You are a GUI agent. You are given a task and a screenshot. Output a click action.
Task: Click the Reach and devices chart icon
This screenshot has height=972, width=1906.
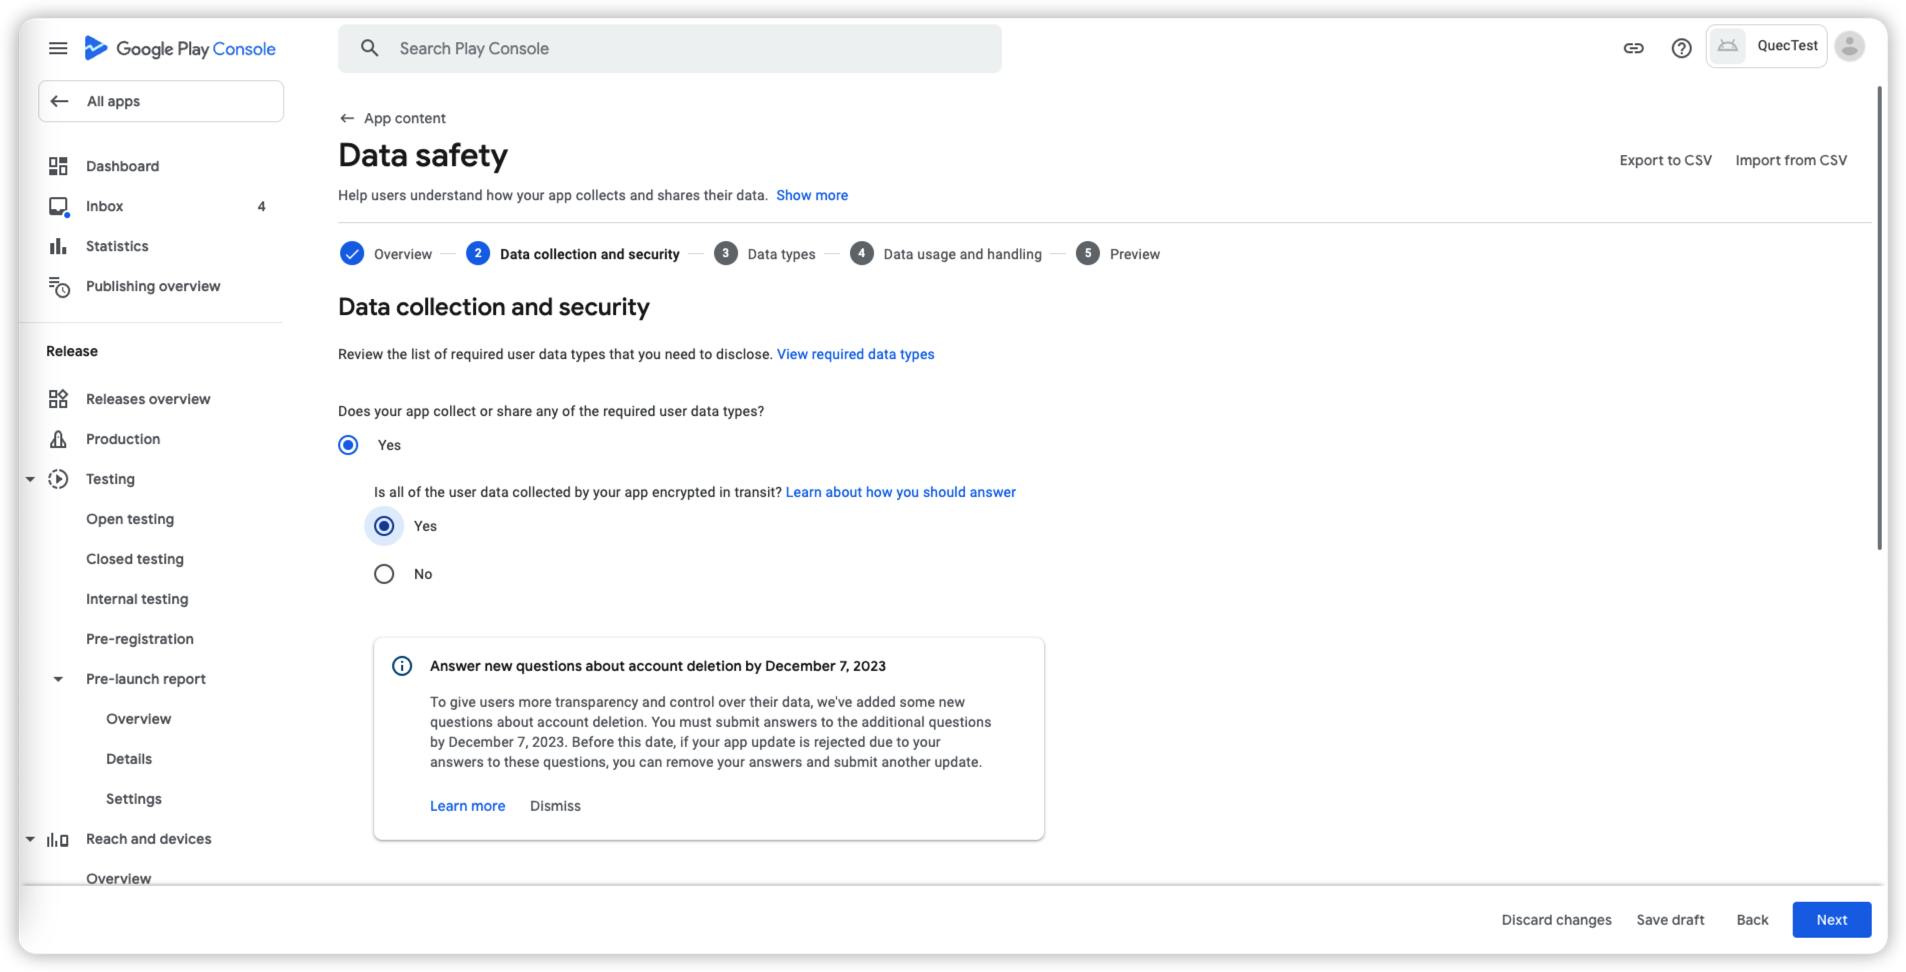coord(58,840)
